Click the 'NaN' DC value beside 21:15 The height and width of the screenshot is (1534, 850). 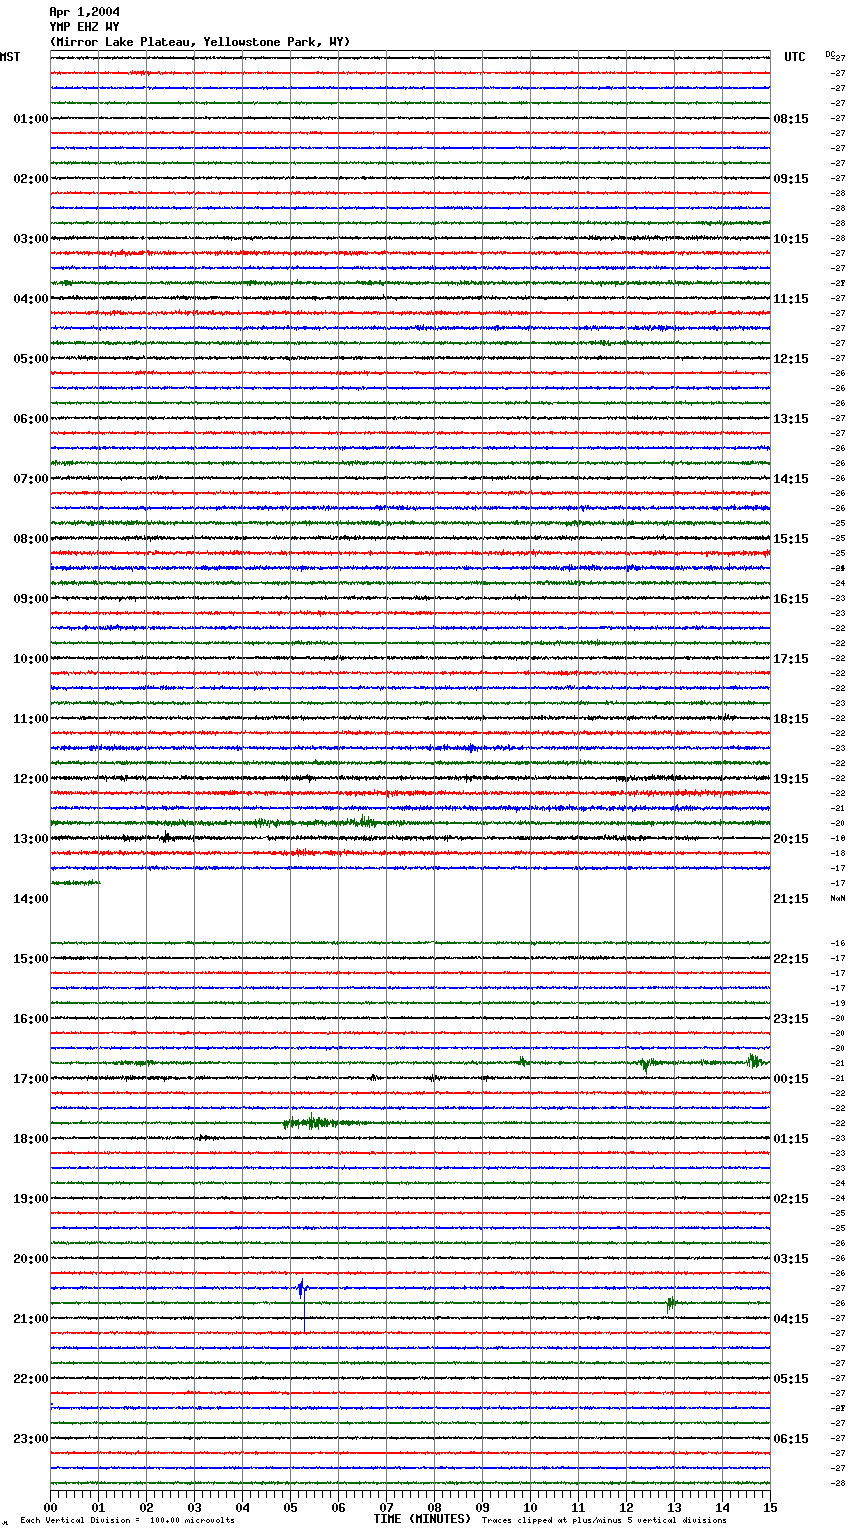(838, 899)
